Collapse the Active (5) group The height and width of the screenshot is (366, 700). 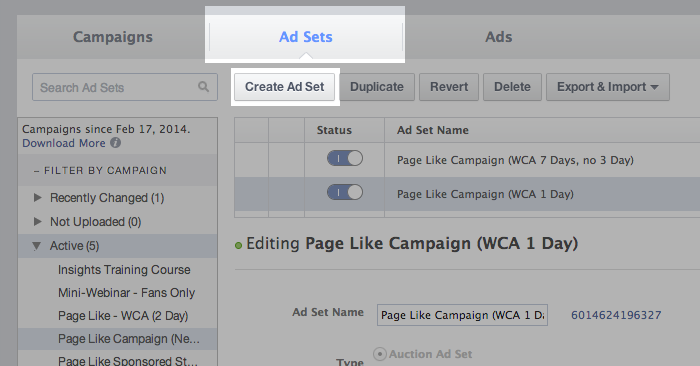pos(37,245)
